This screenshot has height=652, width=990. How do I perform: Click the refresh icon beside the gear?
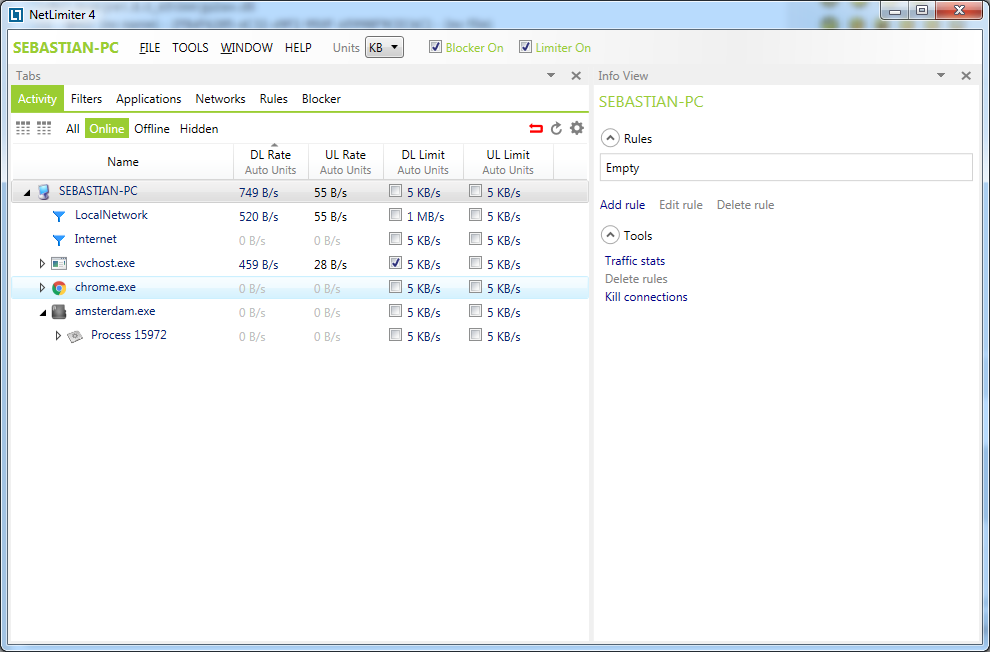point(557,128)
